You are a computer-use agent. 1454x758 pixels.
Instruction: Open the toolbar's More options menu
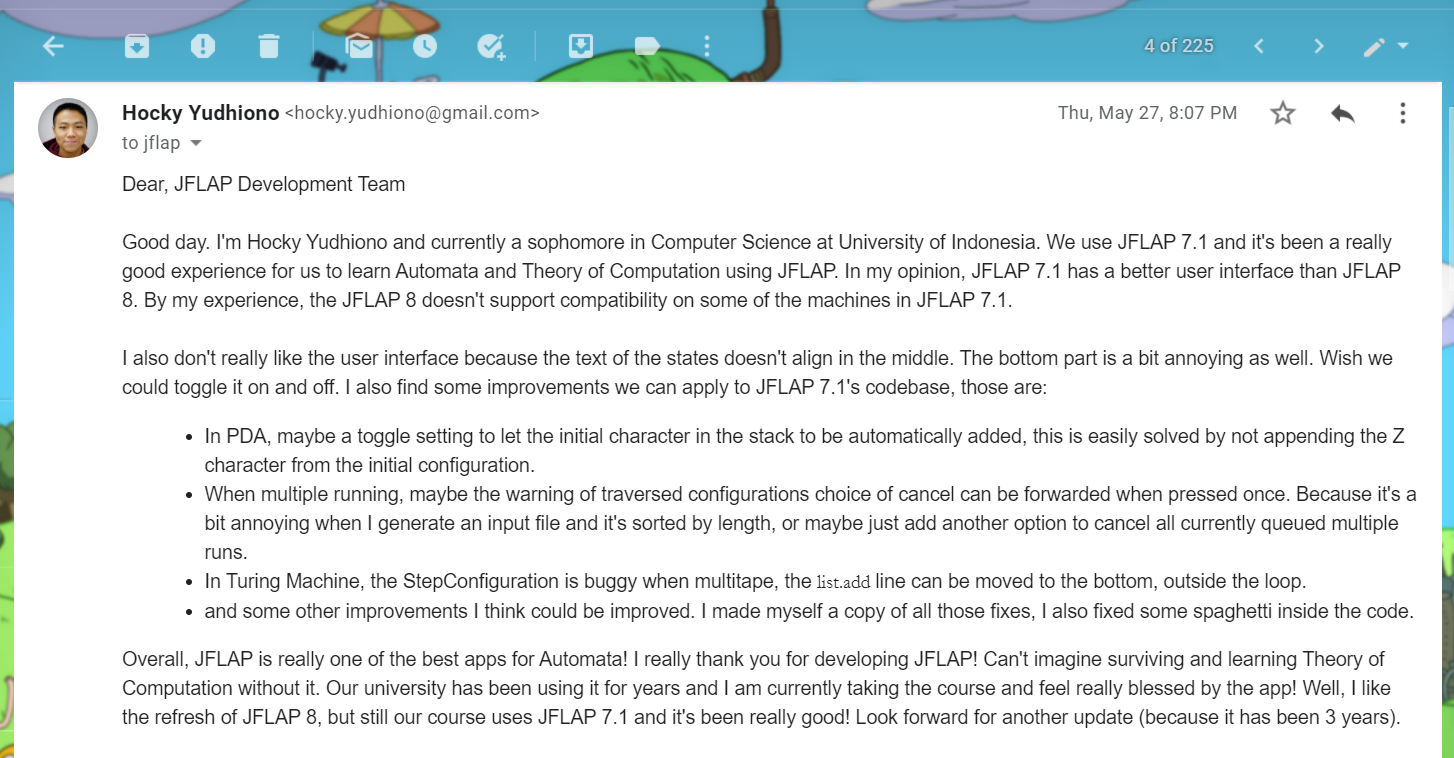[707, 46]
